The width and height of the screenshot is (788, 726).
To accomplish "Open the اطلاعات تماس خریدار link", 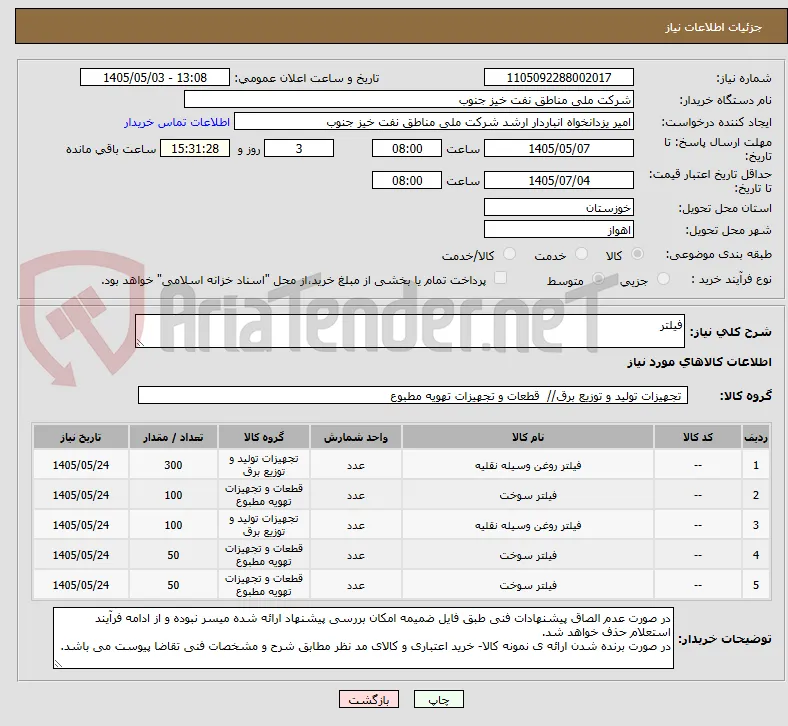I will 177,122.
